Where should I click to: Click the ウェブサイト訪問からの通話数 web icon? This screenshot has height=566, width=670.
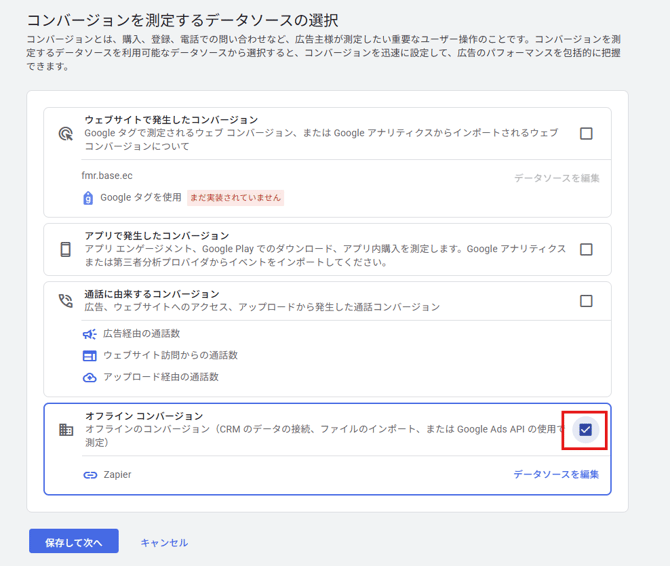pos(90,356)
